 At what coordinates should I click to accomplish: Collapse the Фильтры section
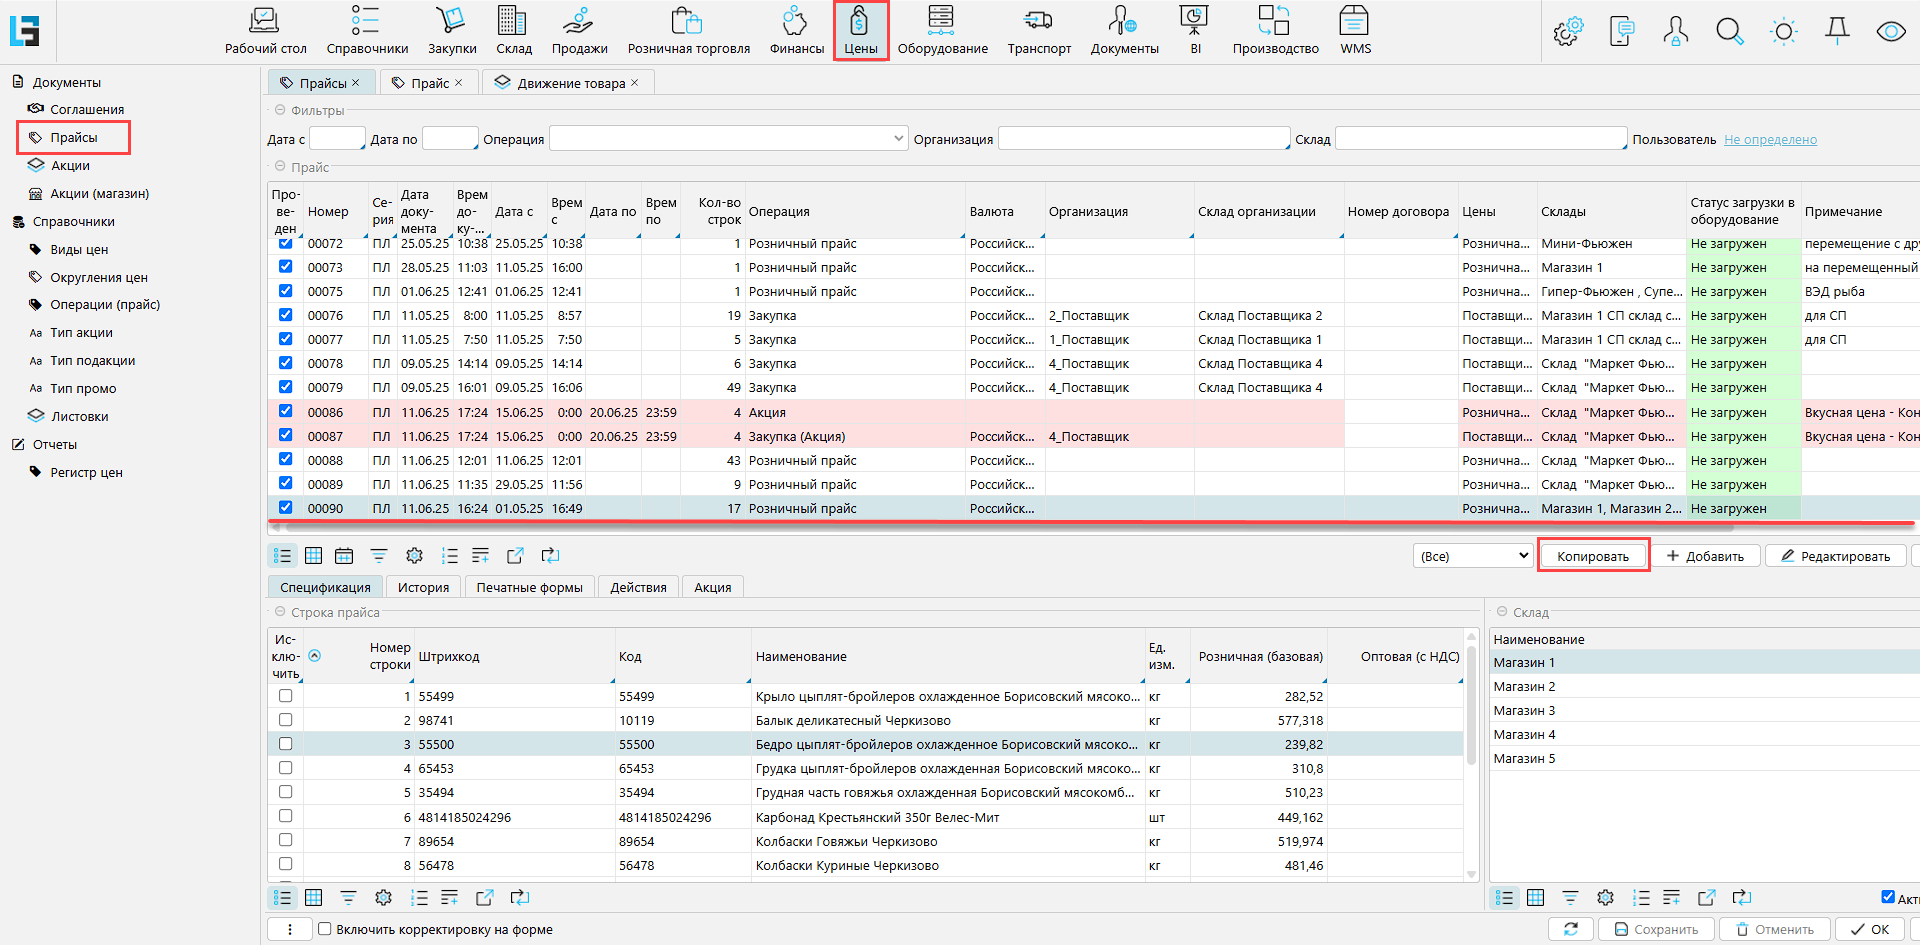click(x=280, y=111)
